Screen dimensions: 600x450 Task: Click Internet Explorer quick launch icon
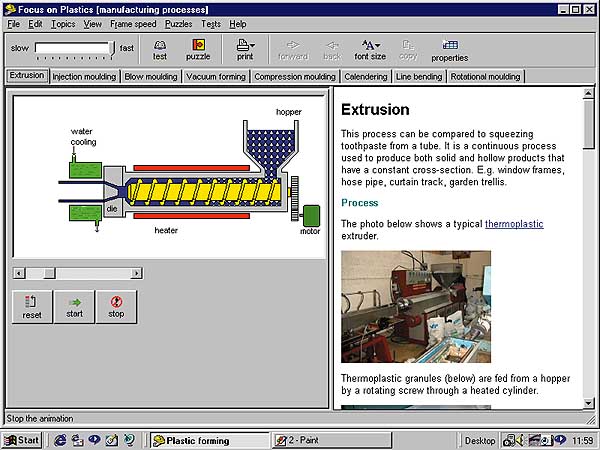[x=60, y=440]
